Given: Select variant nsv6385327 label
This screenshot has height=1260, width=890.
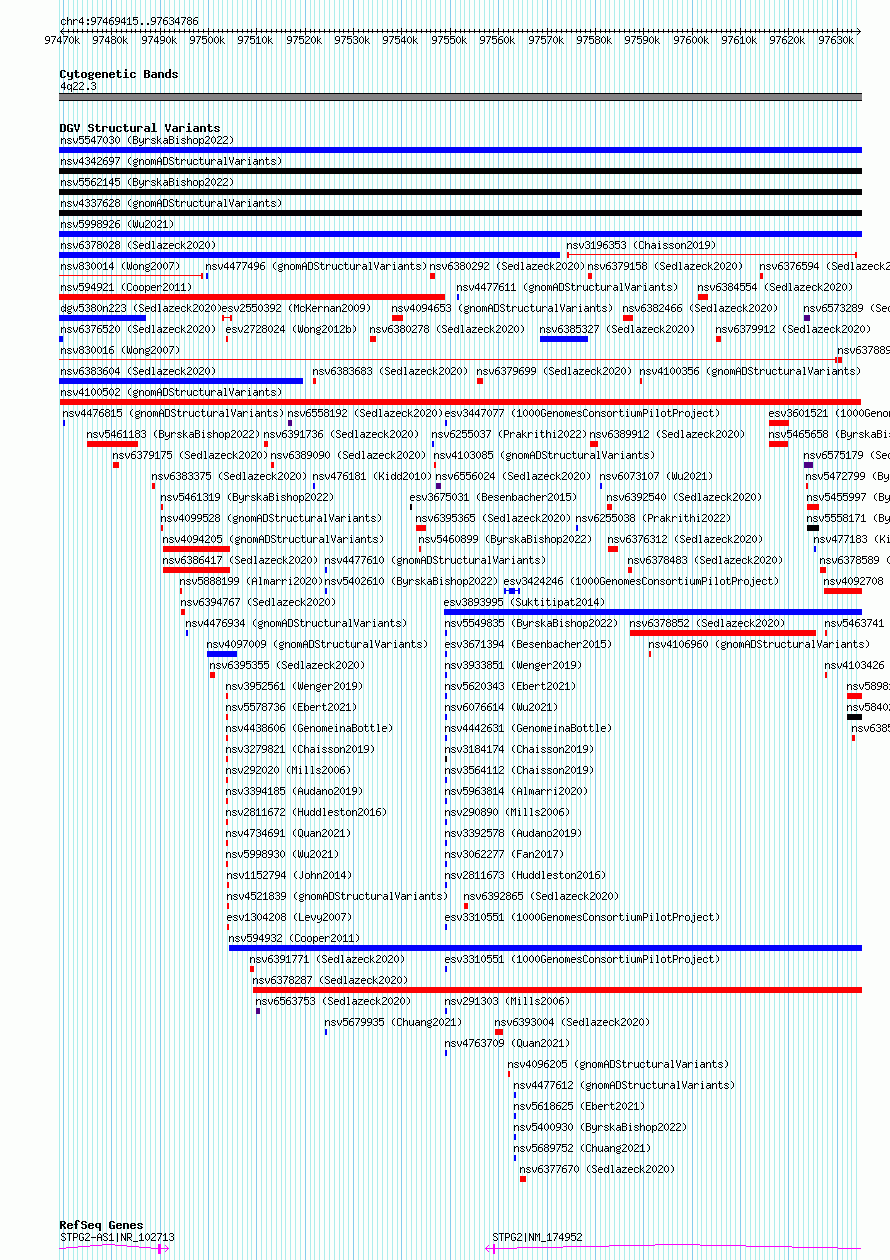Looking at the screenshot, I should [x=617, y=329].
